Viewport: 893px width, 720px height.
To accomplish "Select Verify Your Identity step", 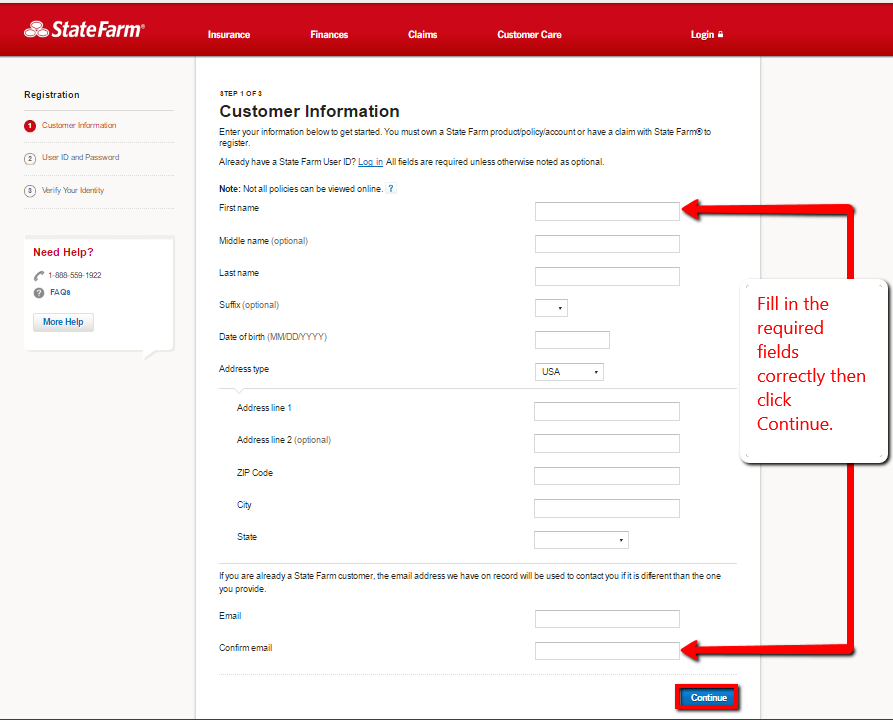I will tap(73, 190).
